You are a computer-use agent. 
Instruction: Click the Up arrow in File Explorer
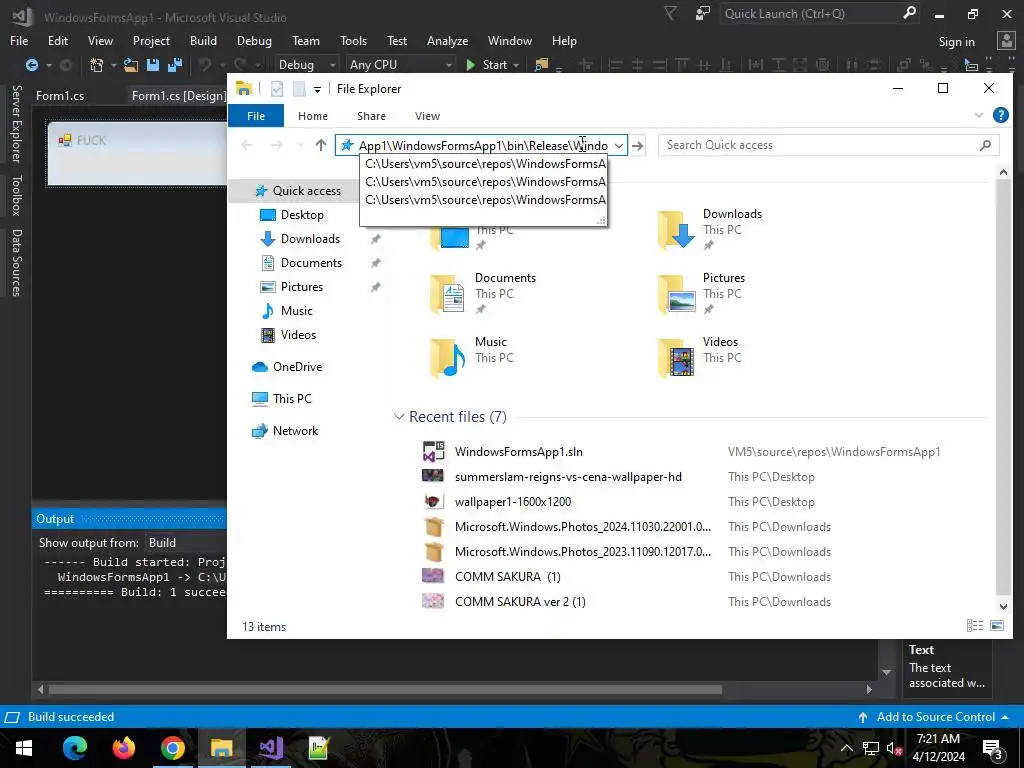[321, 145]
